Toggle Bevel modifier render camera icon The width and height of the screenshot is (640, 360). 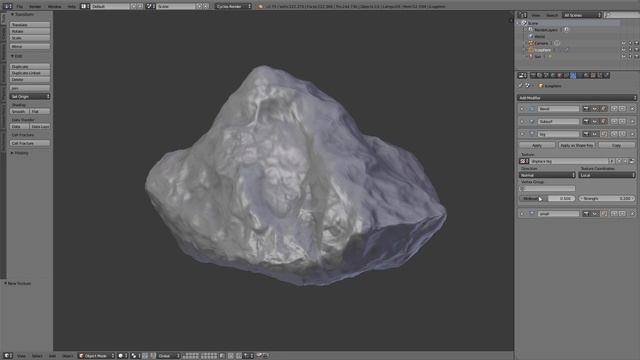click(x=586, y=109)
